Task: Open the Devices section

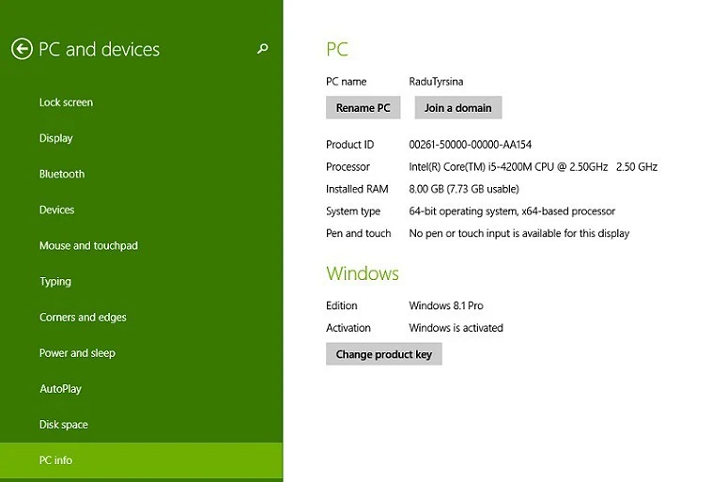Action: 57,210
